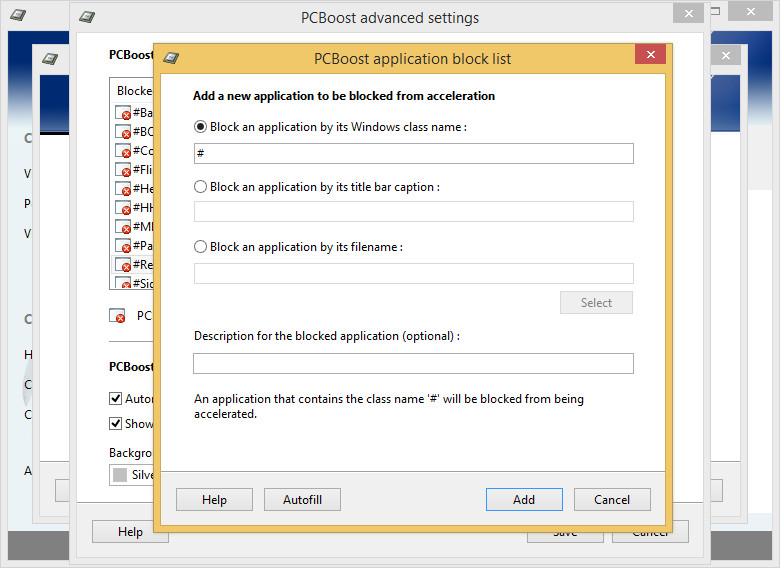
Task: Click the filename input field
Action: click(413, 274)
